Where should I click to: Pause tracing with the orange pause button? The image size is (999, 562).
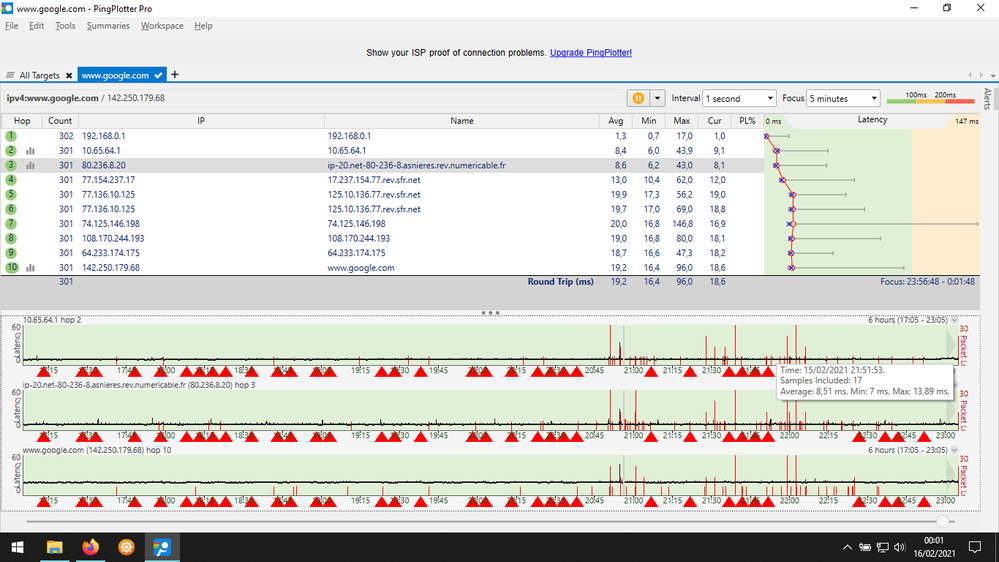tap(638, 98)
